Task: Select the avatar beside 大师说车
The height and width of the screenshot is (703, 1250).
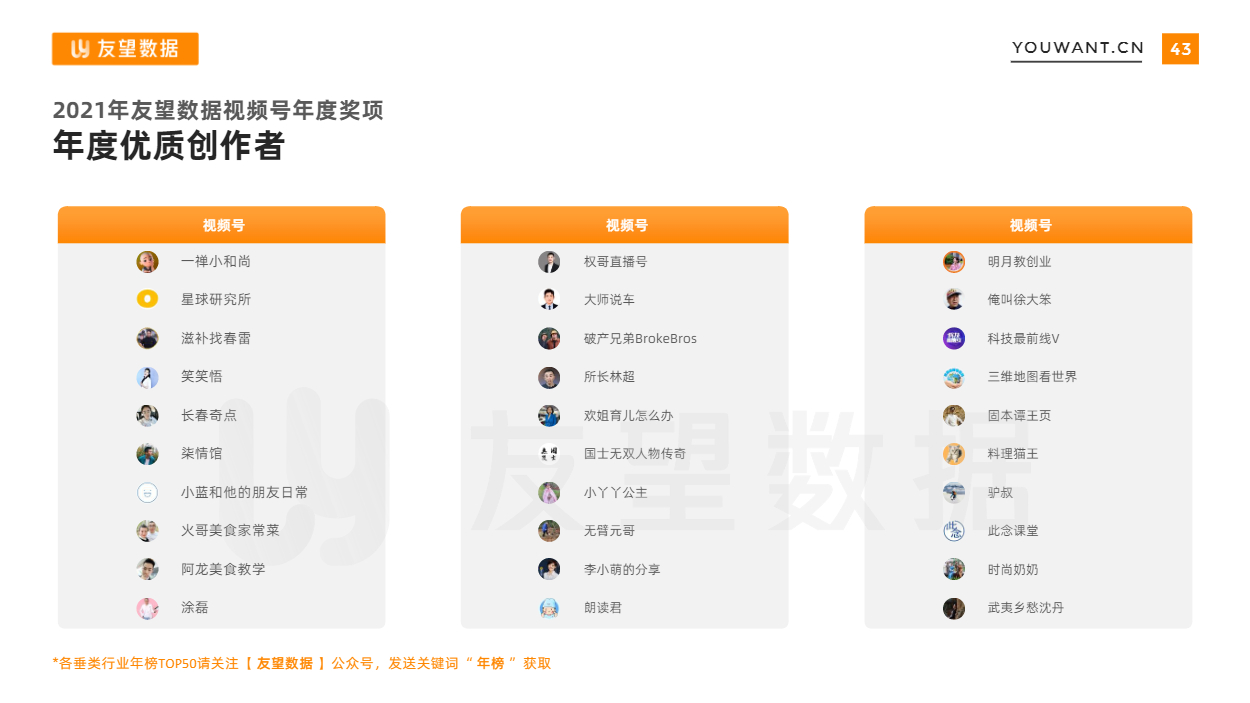Action: coord(549,299)
